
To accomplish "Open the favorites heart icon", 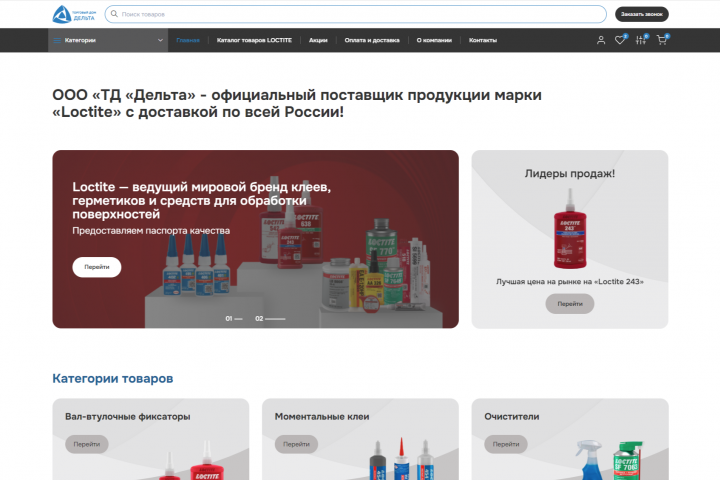I will 620,40.
